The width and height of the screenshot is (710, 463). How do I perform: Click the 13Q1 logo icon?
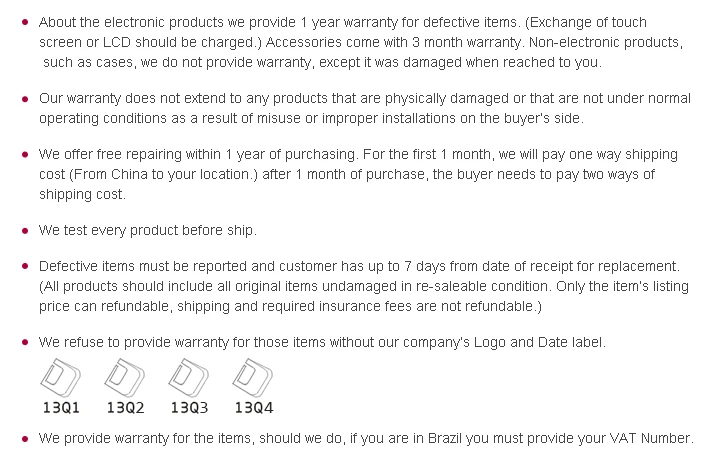[x=61, y=377]
